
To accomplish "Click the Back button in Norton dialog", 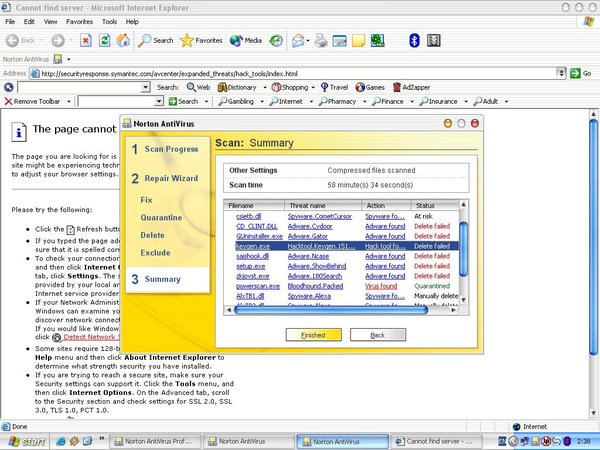I will point(378,335).
